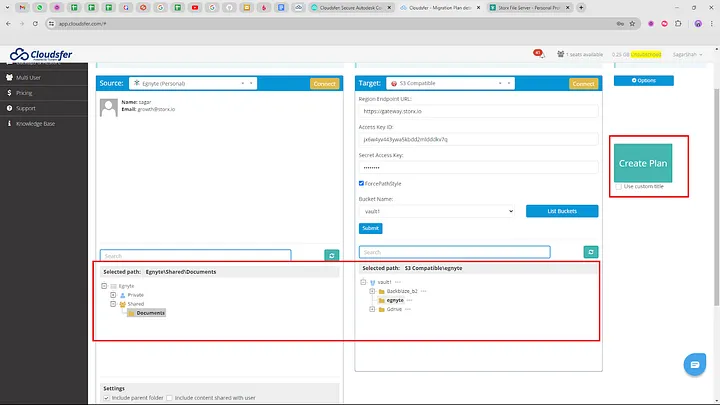The height and width of the screenshot is (405, 720).
Task: Open the browser profile avatar
Action: [698, 23]
